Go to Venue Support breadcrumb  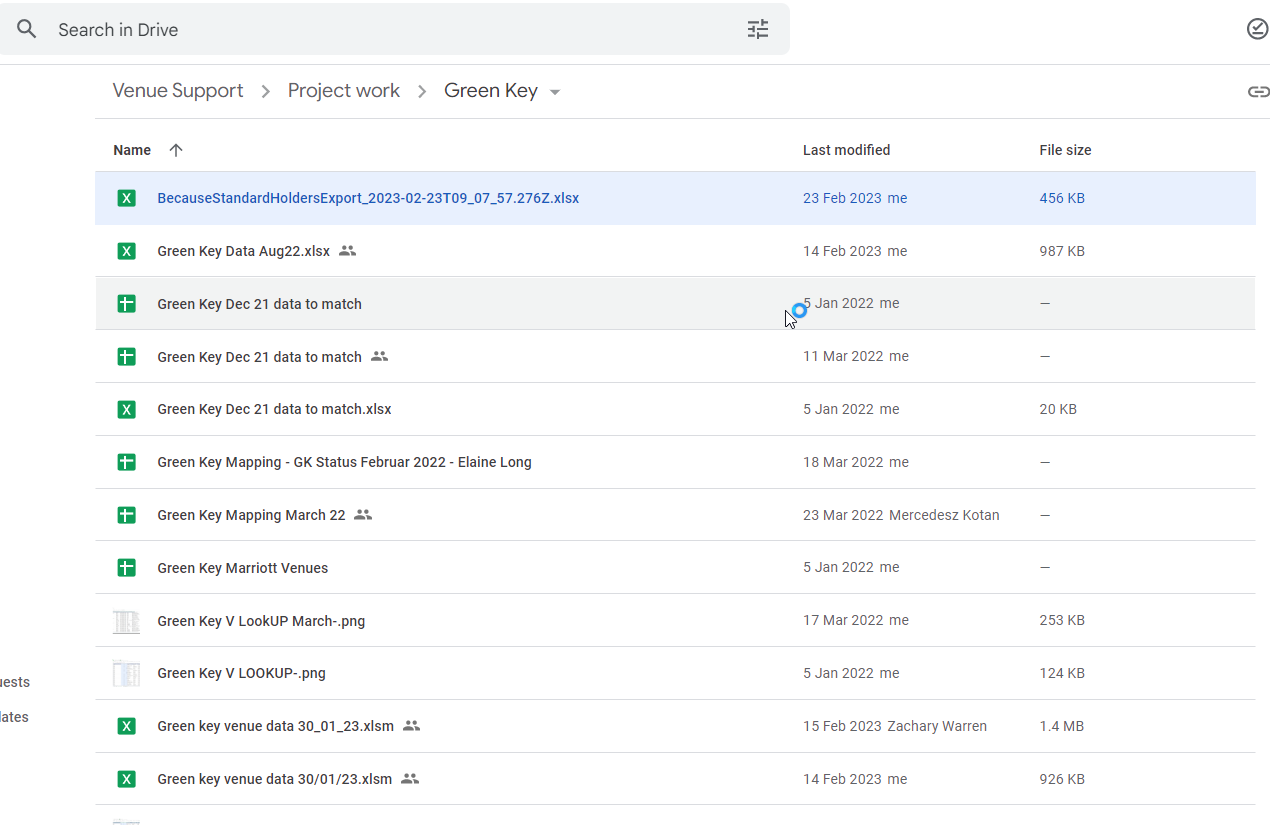pyautogui.click(x=178, y=91)
